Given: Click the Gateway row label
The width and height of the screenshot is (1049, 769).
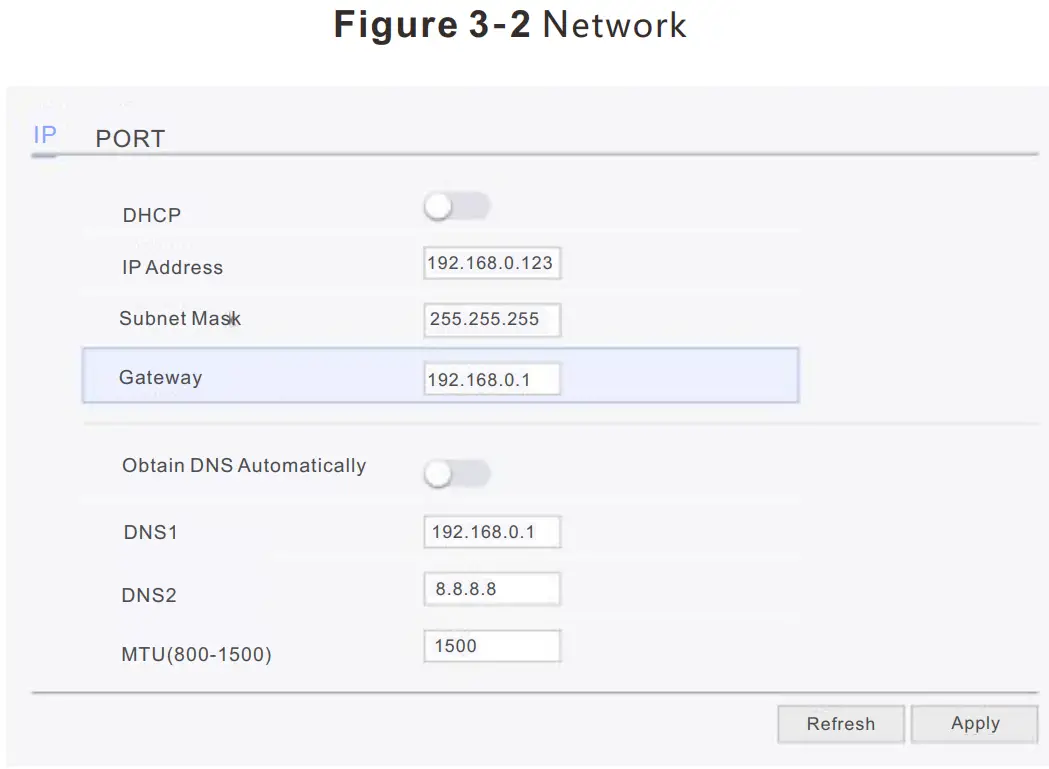Looking at the screenshot, I should click(x=160, y=378).
